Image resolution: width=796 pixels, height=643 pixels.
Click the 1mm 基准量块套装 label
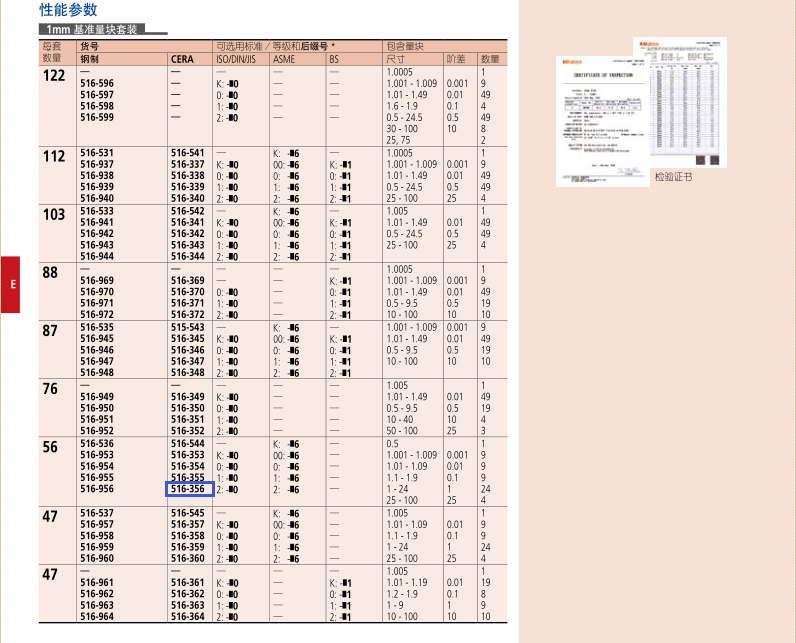[x=92, y=29]
